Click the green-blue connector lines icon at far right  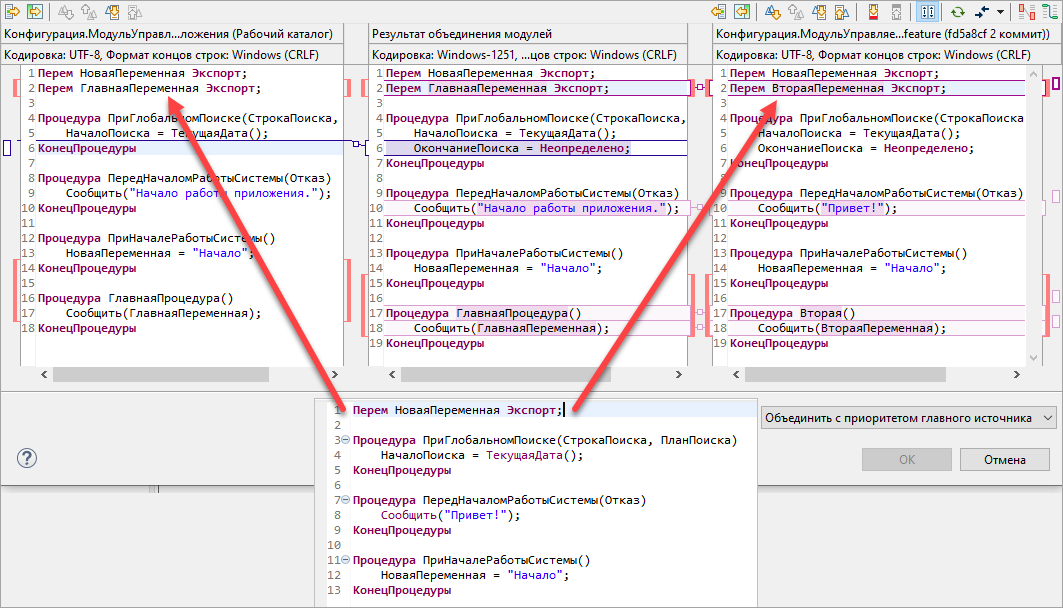point(1051,12)
